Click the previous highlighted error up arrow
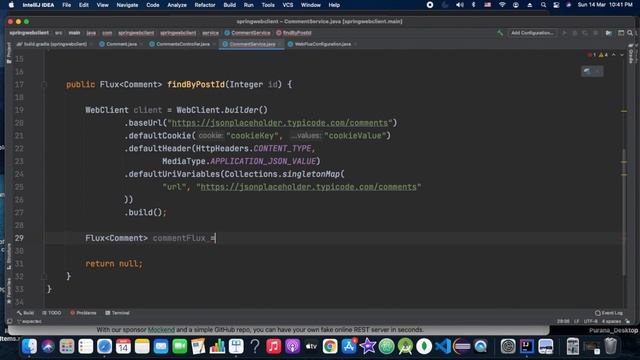640x360 pixels. [x=613, y=55]
